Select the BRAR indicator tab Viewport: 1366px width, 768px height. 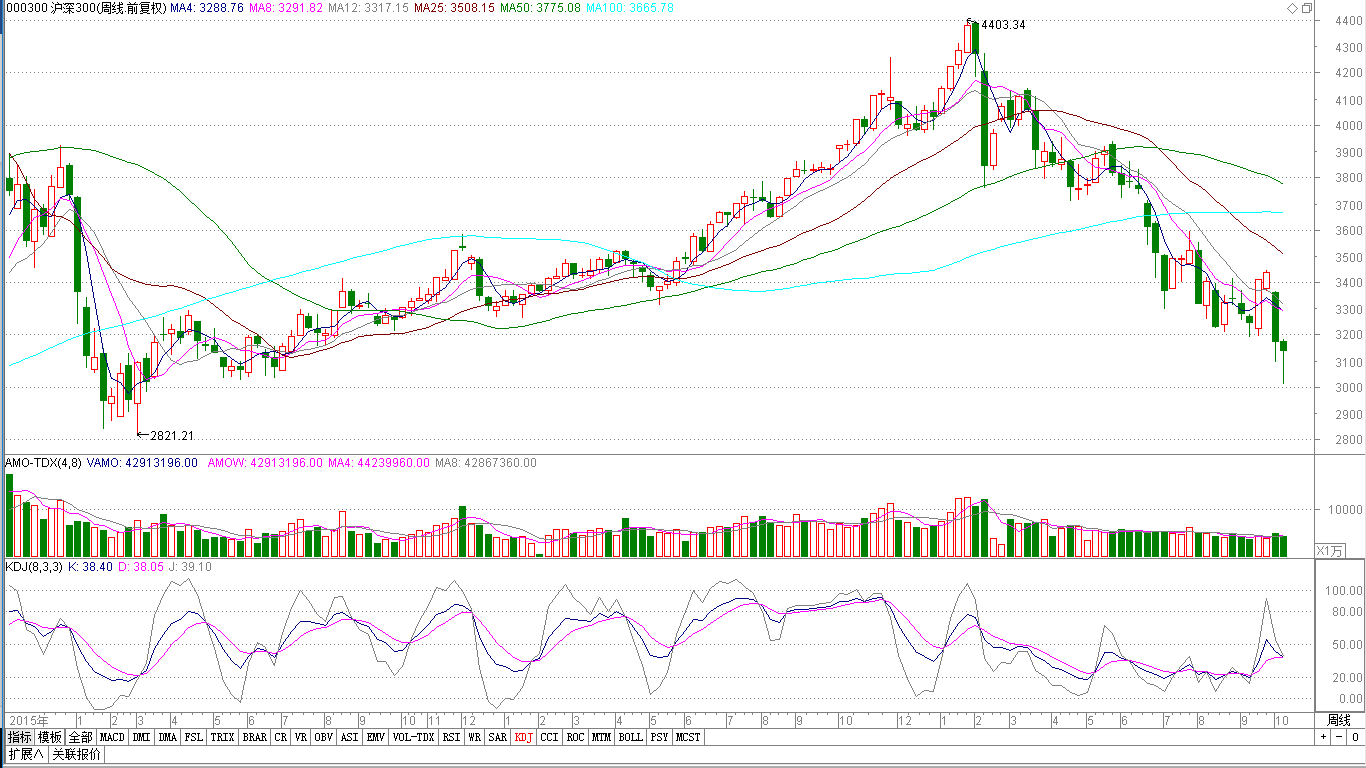click(x=254, y=737)
